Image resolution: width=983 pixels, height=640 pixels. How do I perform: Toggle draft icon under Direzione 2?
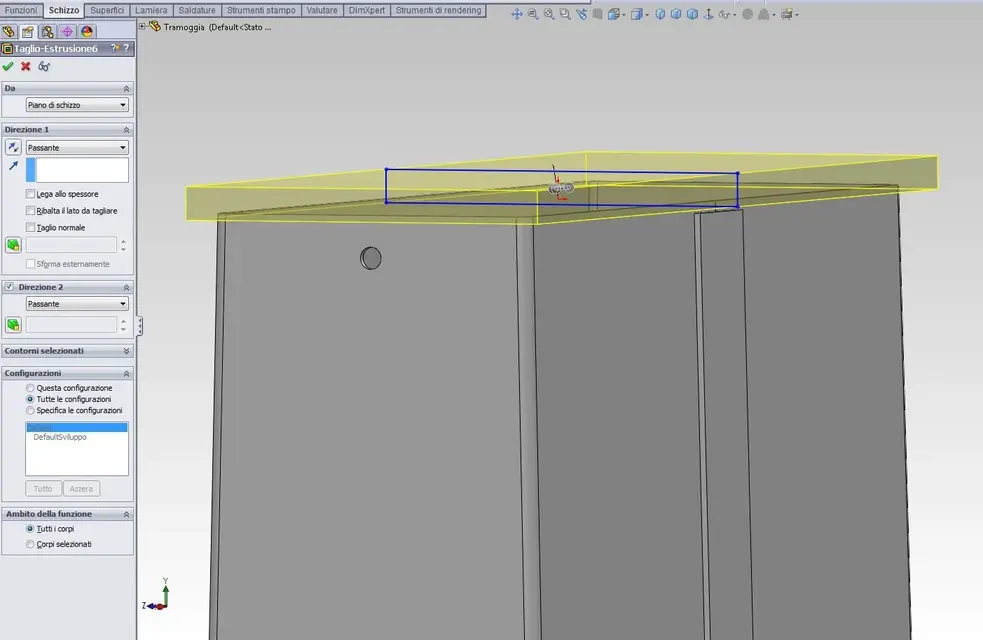(13, 325)
